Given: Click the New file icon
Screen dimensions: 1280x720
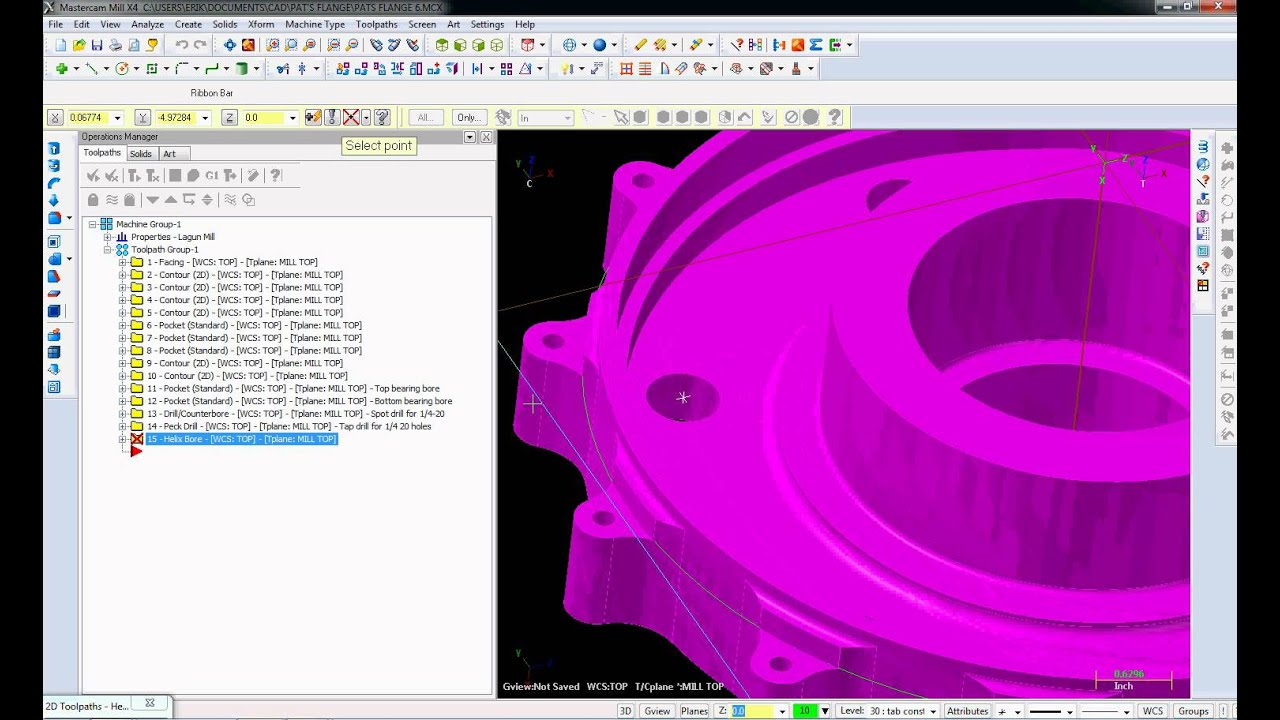Looking at the screenshot, I should 60,45.
